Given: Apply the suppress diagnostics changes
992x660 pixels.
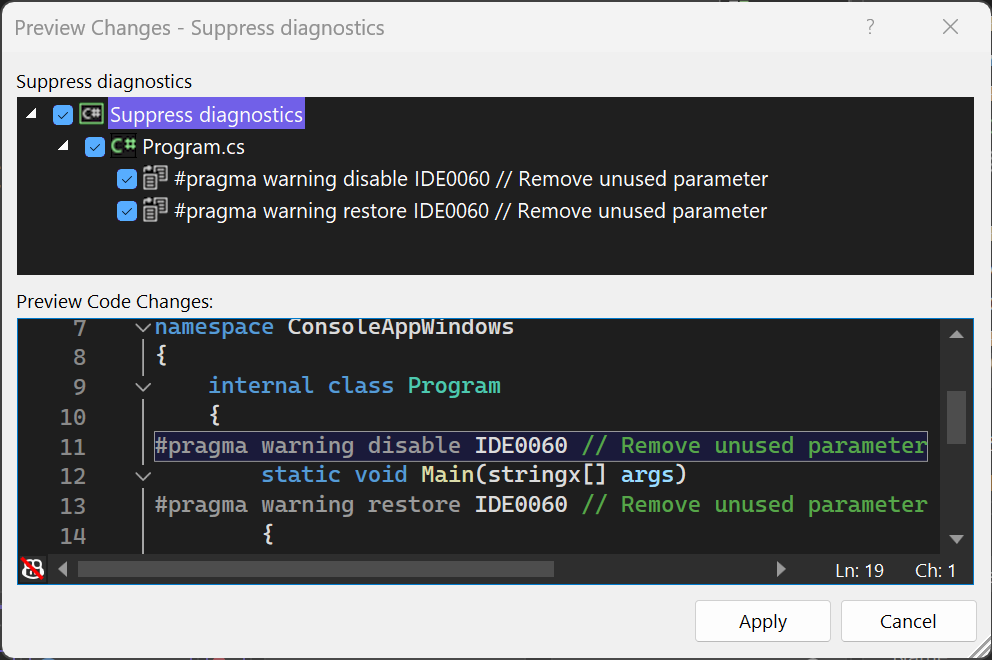Looking at the screenshot, I should 762,621.
